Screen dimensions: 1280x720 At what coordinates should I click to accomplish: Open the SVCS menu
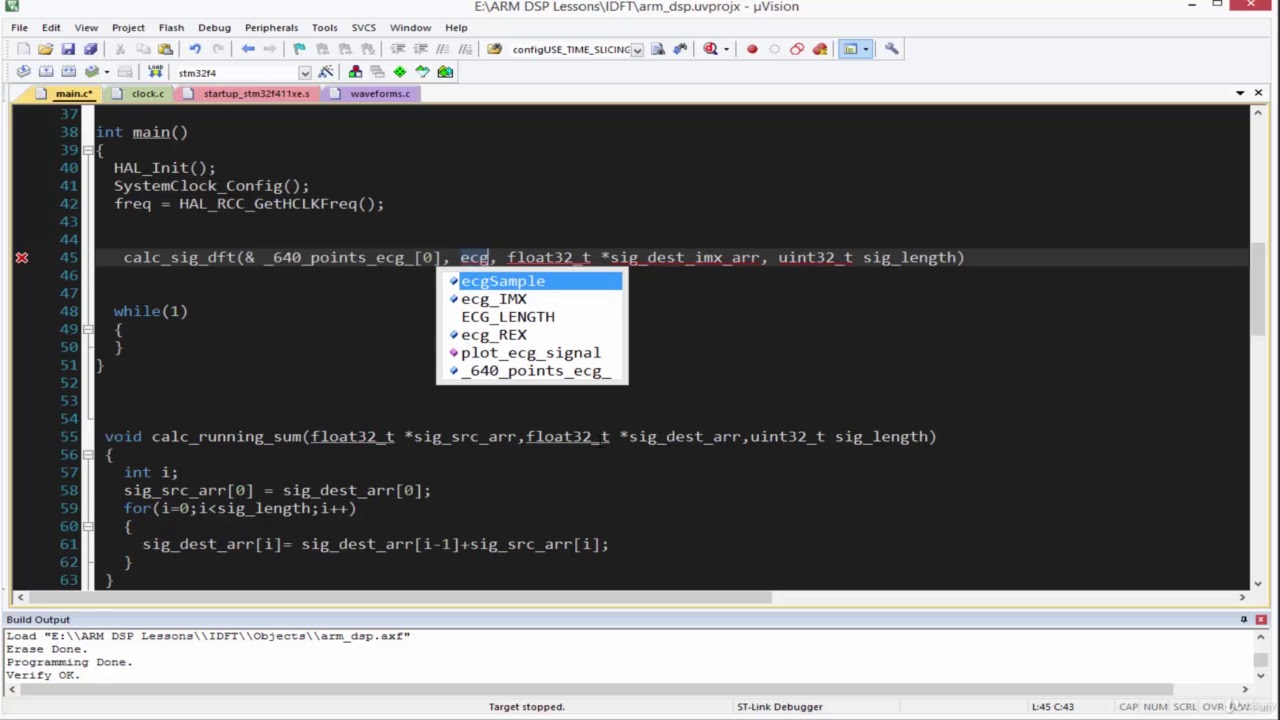pyautogui.click(x=363, y=27)
